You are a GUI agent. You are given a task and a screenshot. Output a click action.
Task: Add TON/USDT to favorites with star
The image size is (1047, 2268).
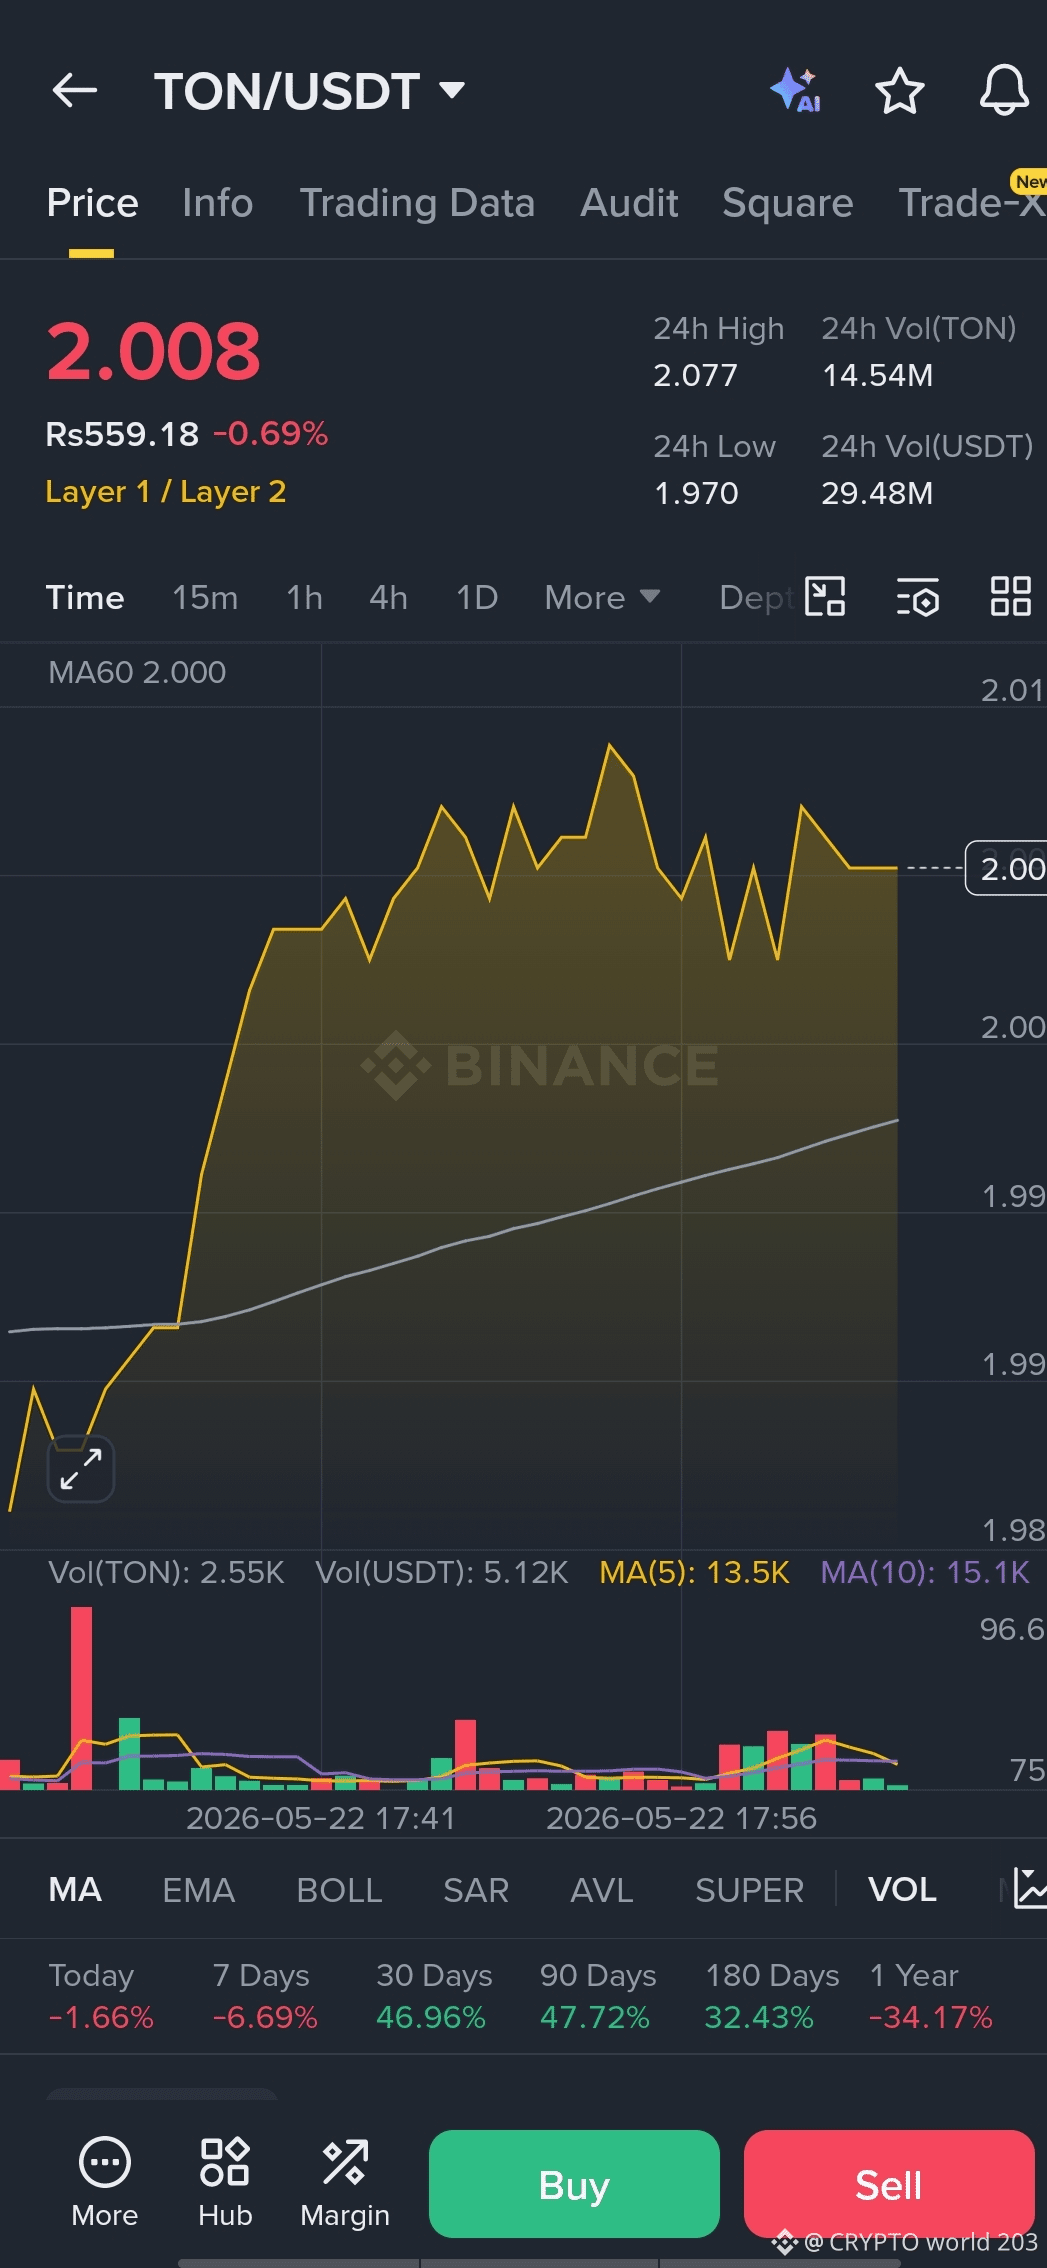pyautogui.click(x=899, y=91)
